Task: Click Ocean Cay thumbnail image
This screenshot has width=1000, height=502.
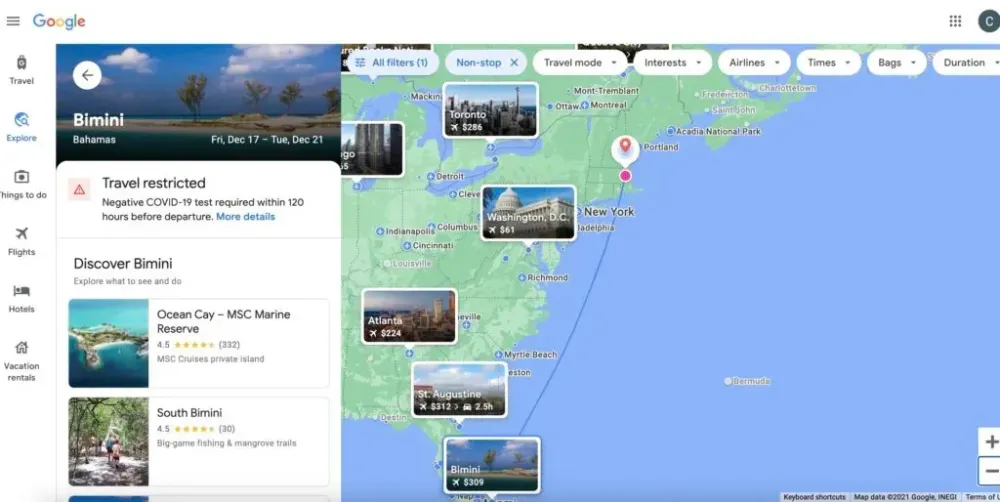Action: pos(108,343)
